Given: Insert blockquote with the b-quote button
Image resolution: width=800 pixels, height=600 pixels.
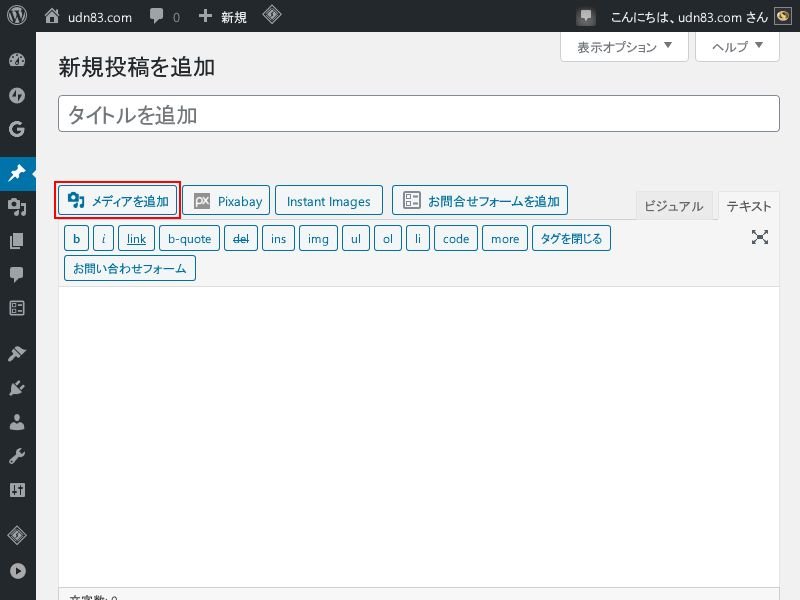Looking at the screenshot, I should click(x=189, y=238).
